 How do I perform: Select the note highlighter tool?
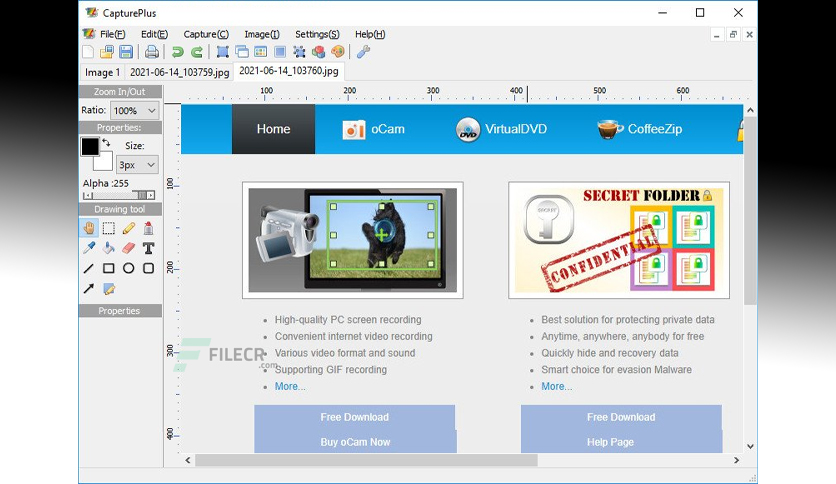pos(109,288)
